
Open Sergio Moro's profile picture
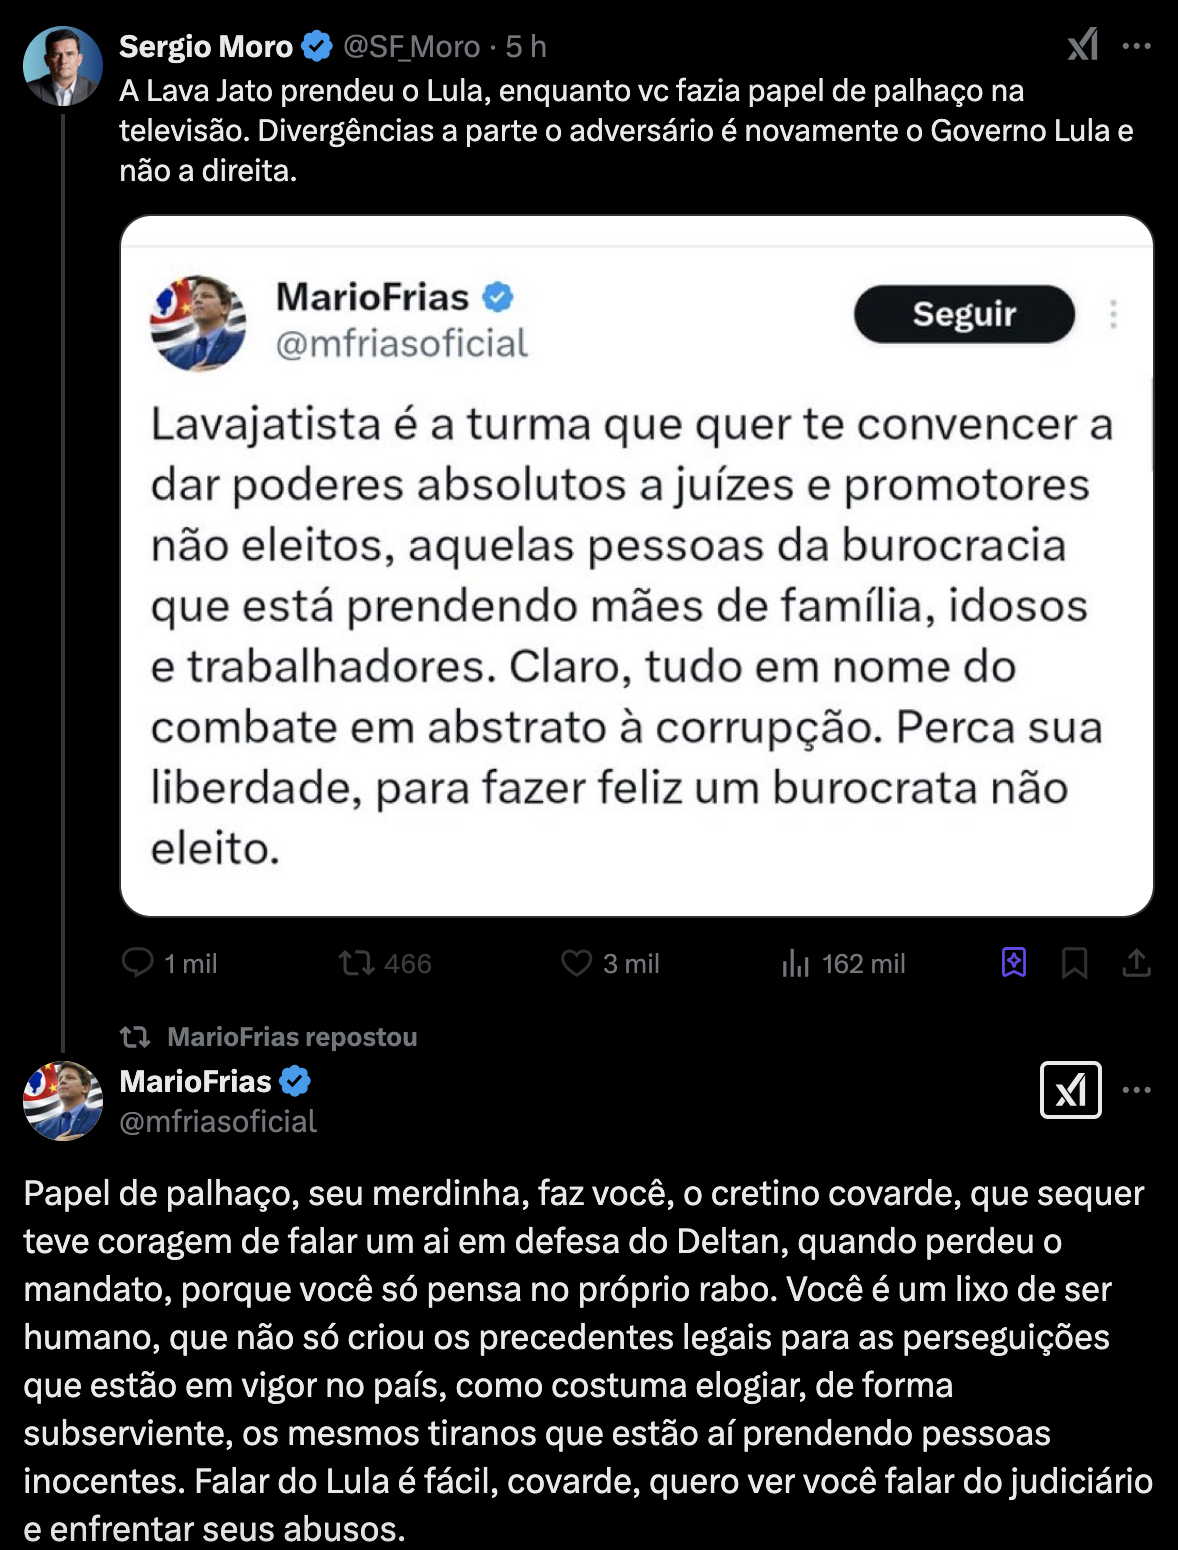(x=62, y=66)
